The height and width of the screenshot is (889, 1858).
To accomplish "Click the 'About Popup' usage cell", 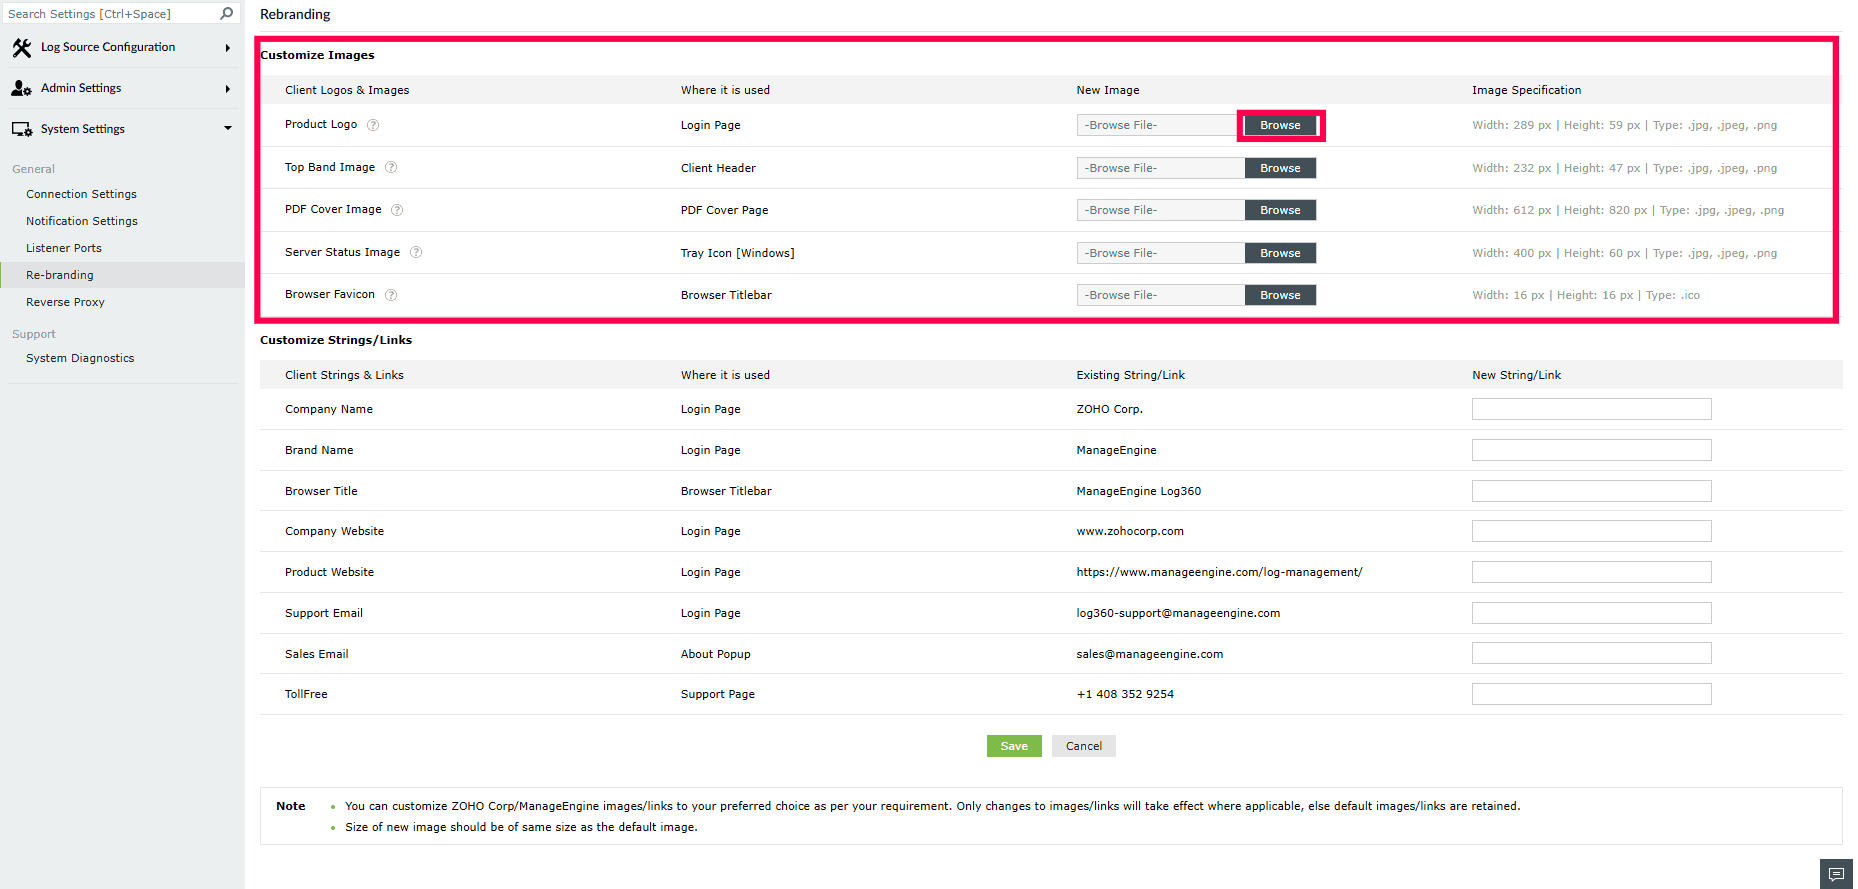I will tap(716, 654).
